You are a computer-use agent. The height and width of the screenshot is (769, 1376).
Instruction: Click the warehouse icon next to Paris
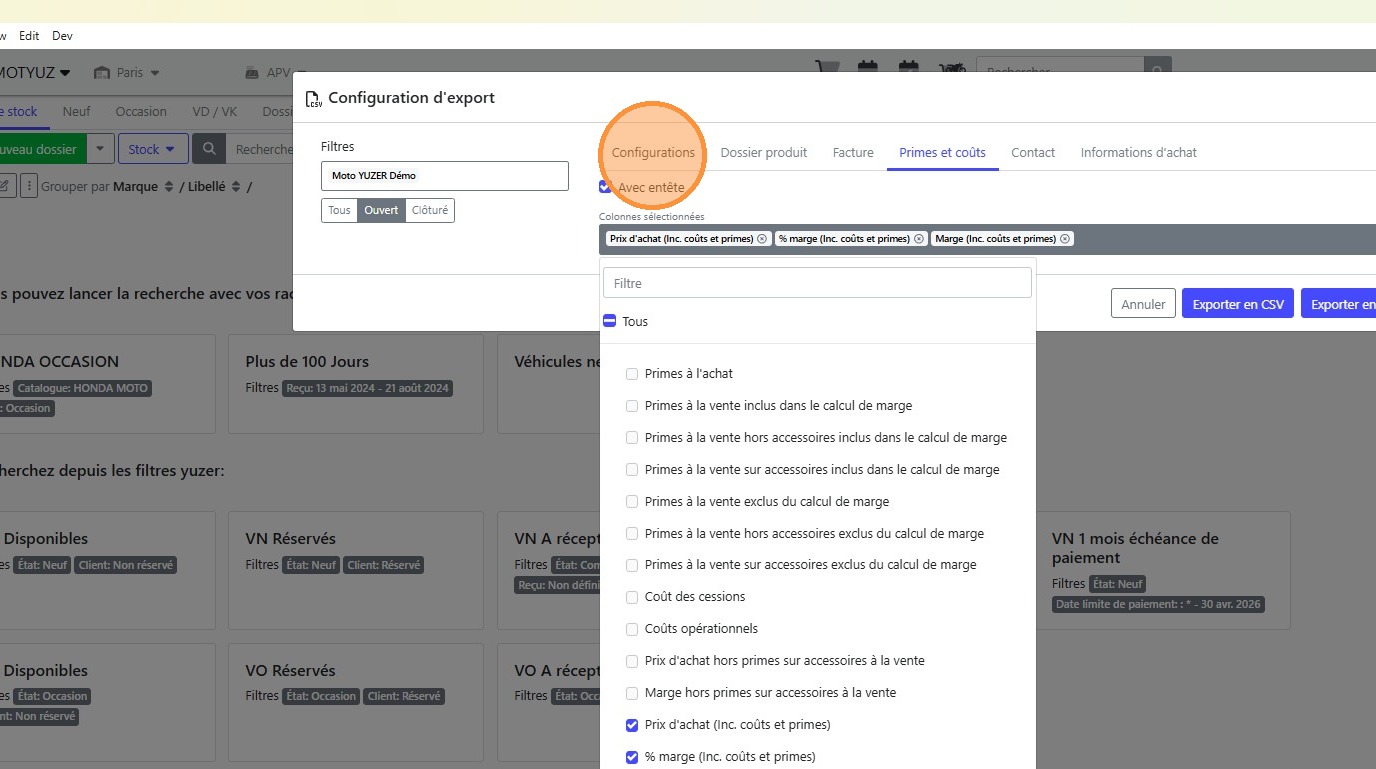(x=101, y=73)
